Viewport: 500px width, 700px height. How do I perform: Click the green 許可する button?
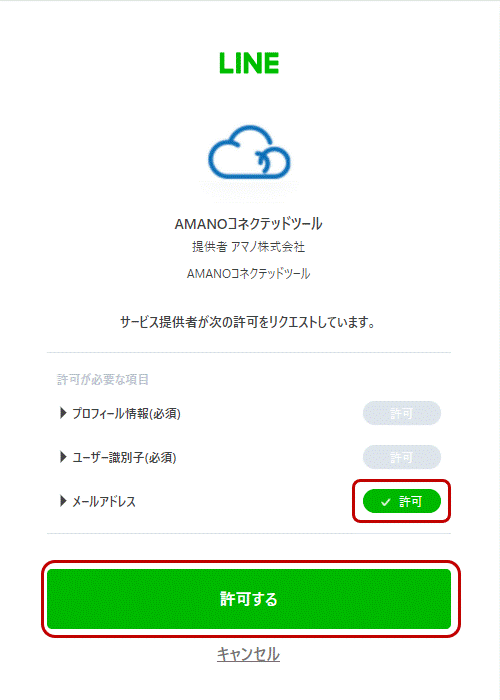click(249, 599)
